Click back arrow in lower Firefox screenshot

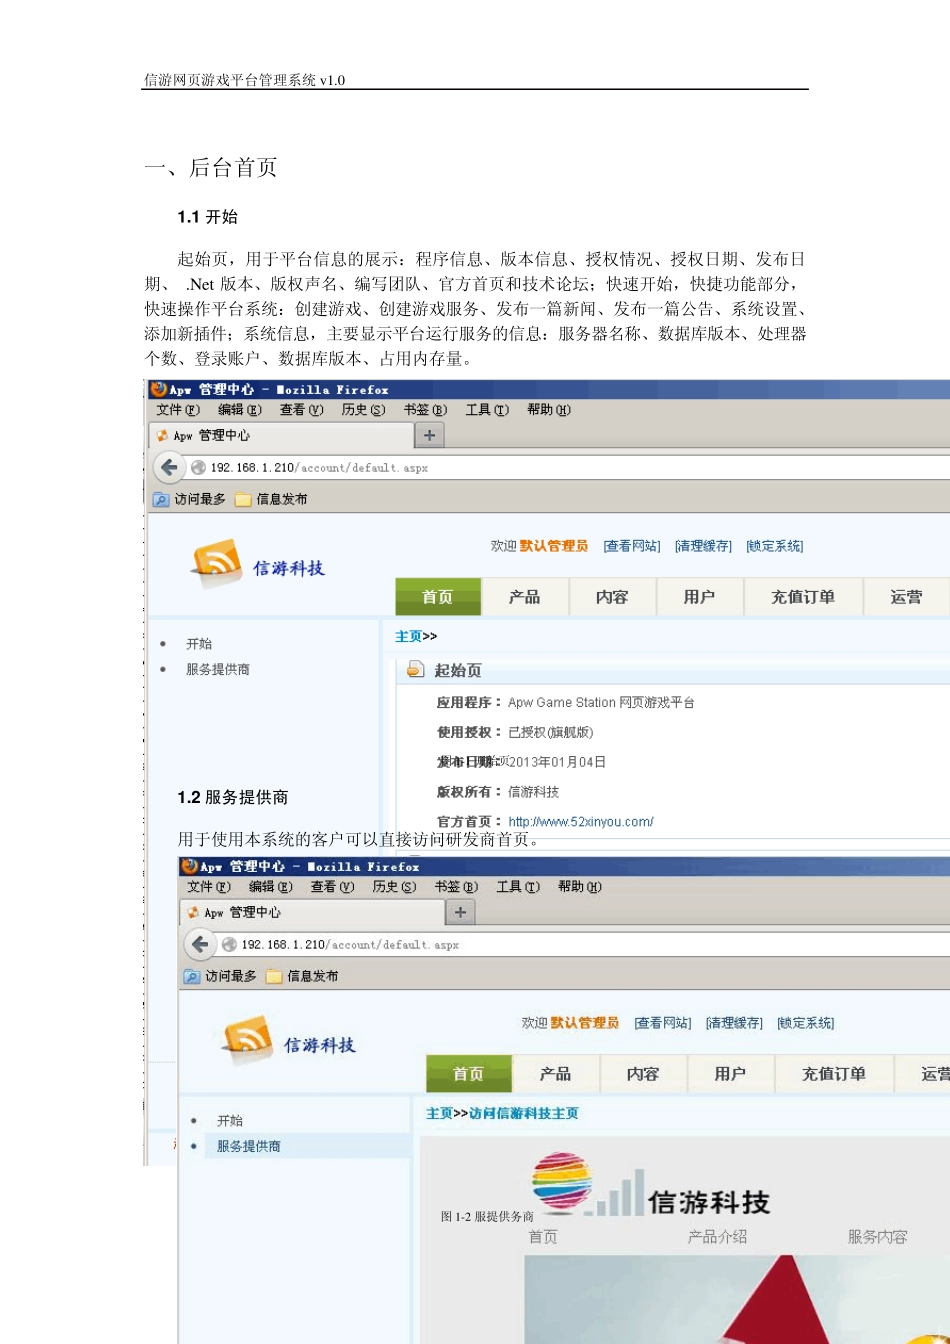point(200,944)
